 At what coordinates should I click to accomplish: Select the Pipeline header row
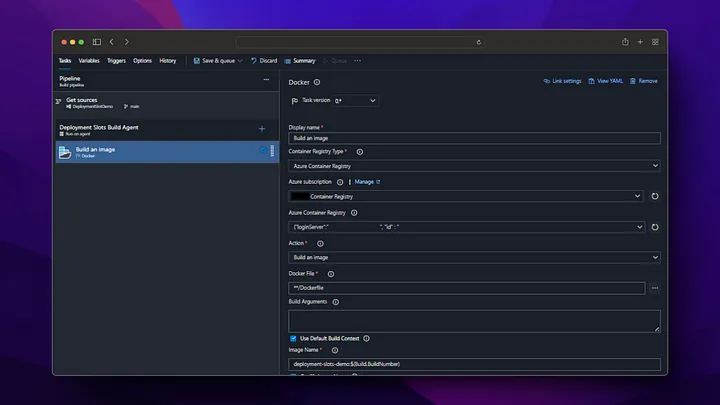pyautogui.click(x=167, y=81)
